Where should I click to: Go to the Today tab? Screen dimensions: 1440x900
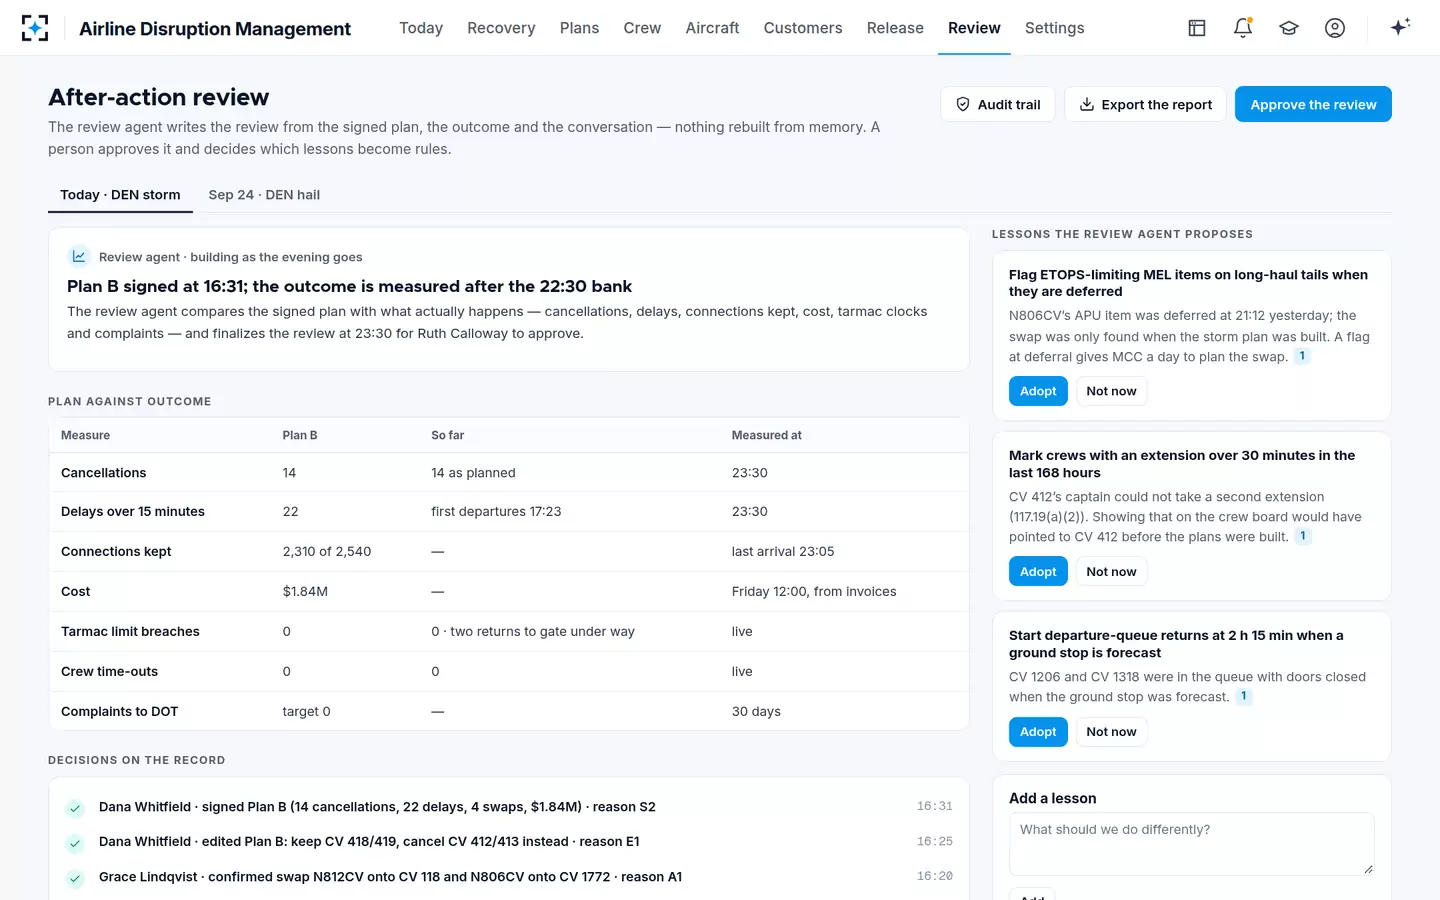tap(421, 28)
